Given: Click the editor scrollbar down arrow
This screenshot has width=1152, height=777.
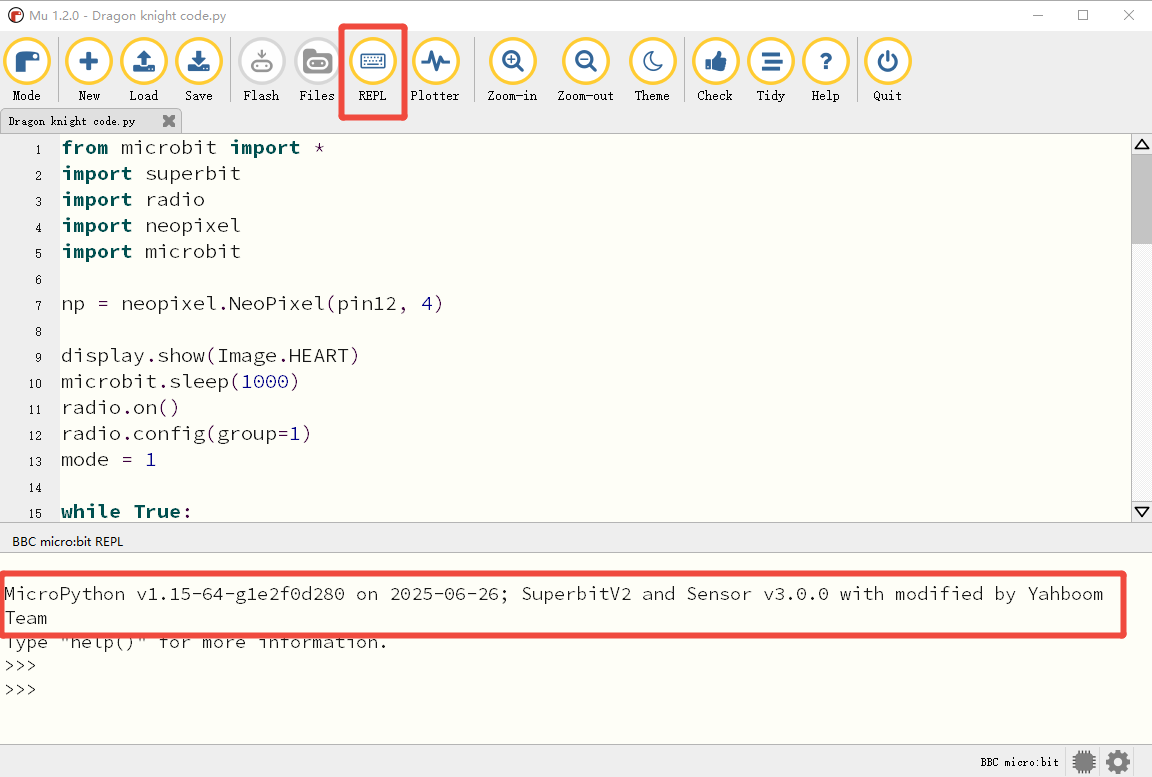Looking at the screenshot, I should tap(1142, 511).
